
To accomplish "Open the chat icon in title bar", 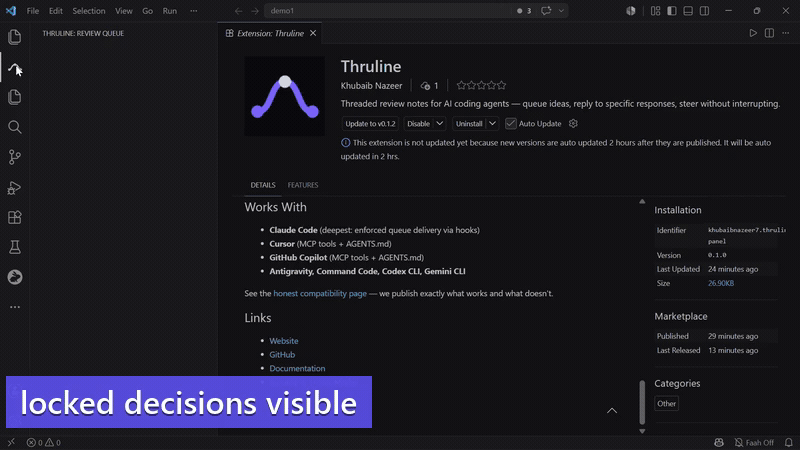I will (x=546, y=11).
